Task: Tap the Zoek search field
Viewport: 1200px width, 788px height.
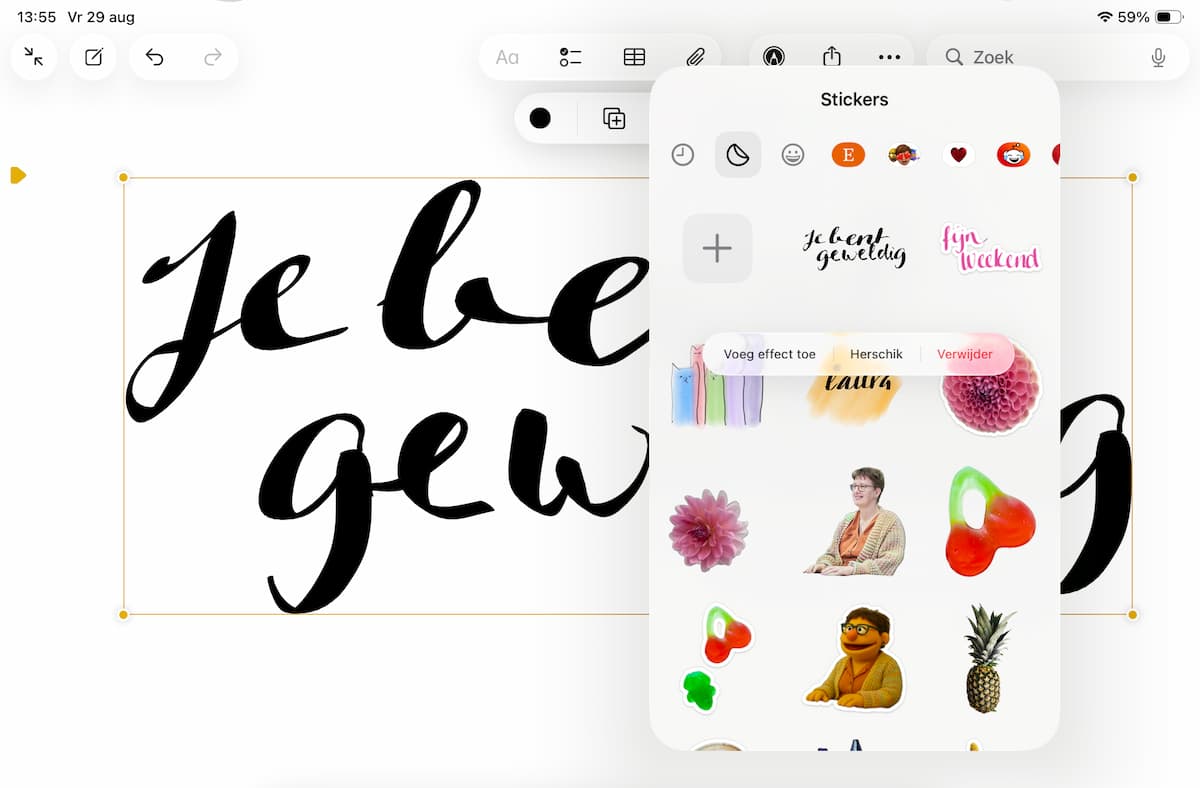Action: tap(1040, 57)
